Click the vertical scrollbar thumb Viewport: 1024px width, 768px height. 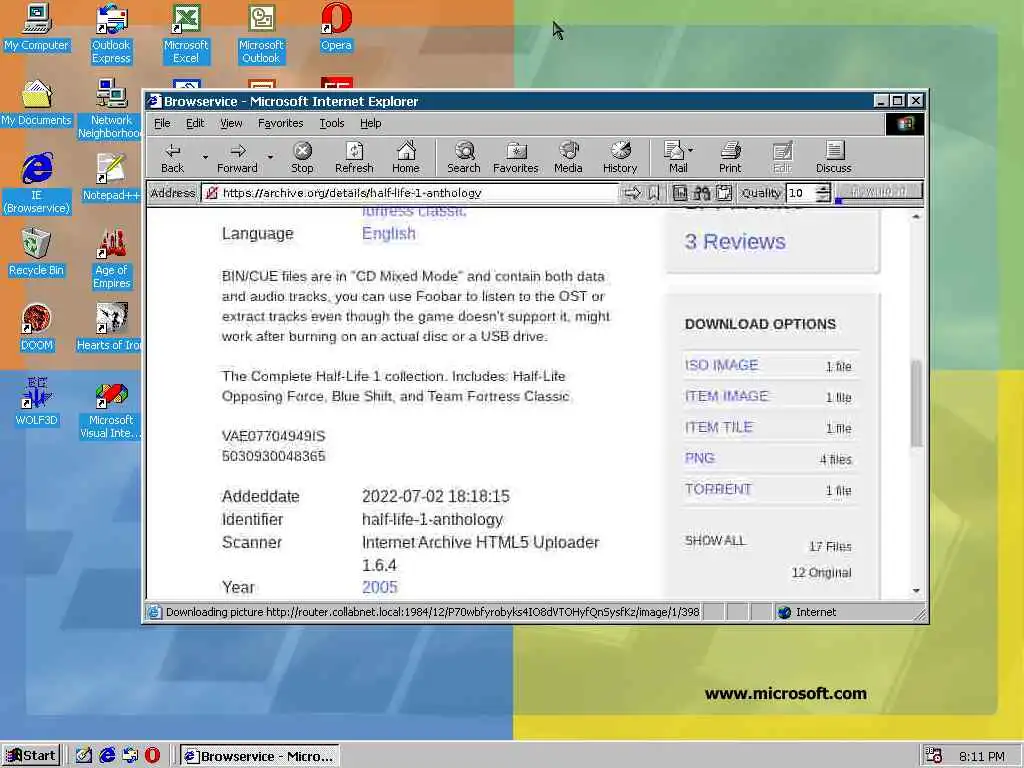point(916,403)
